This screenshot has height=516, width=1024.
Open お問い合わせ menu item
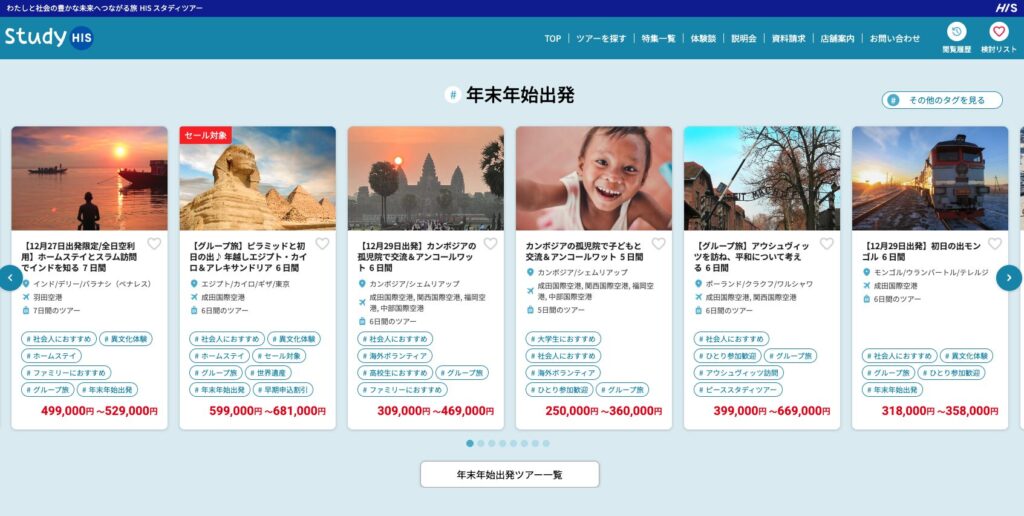(895, 39)
